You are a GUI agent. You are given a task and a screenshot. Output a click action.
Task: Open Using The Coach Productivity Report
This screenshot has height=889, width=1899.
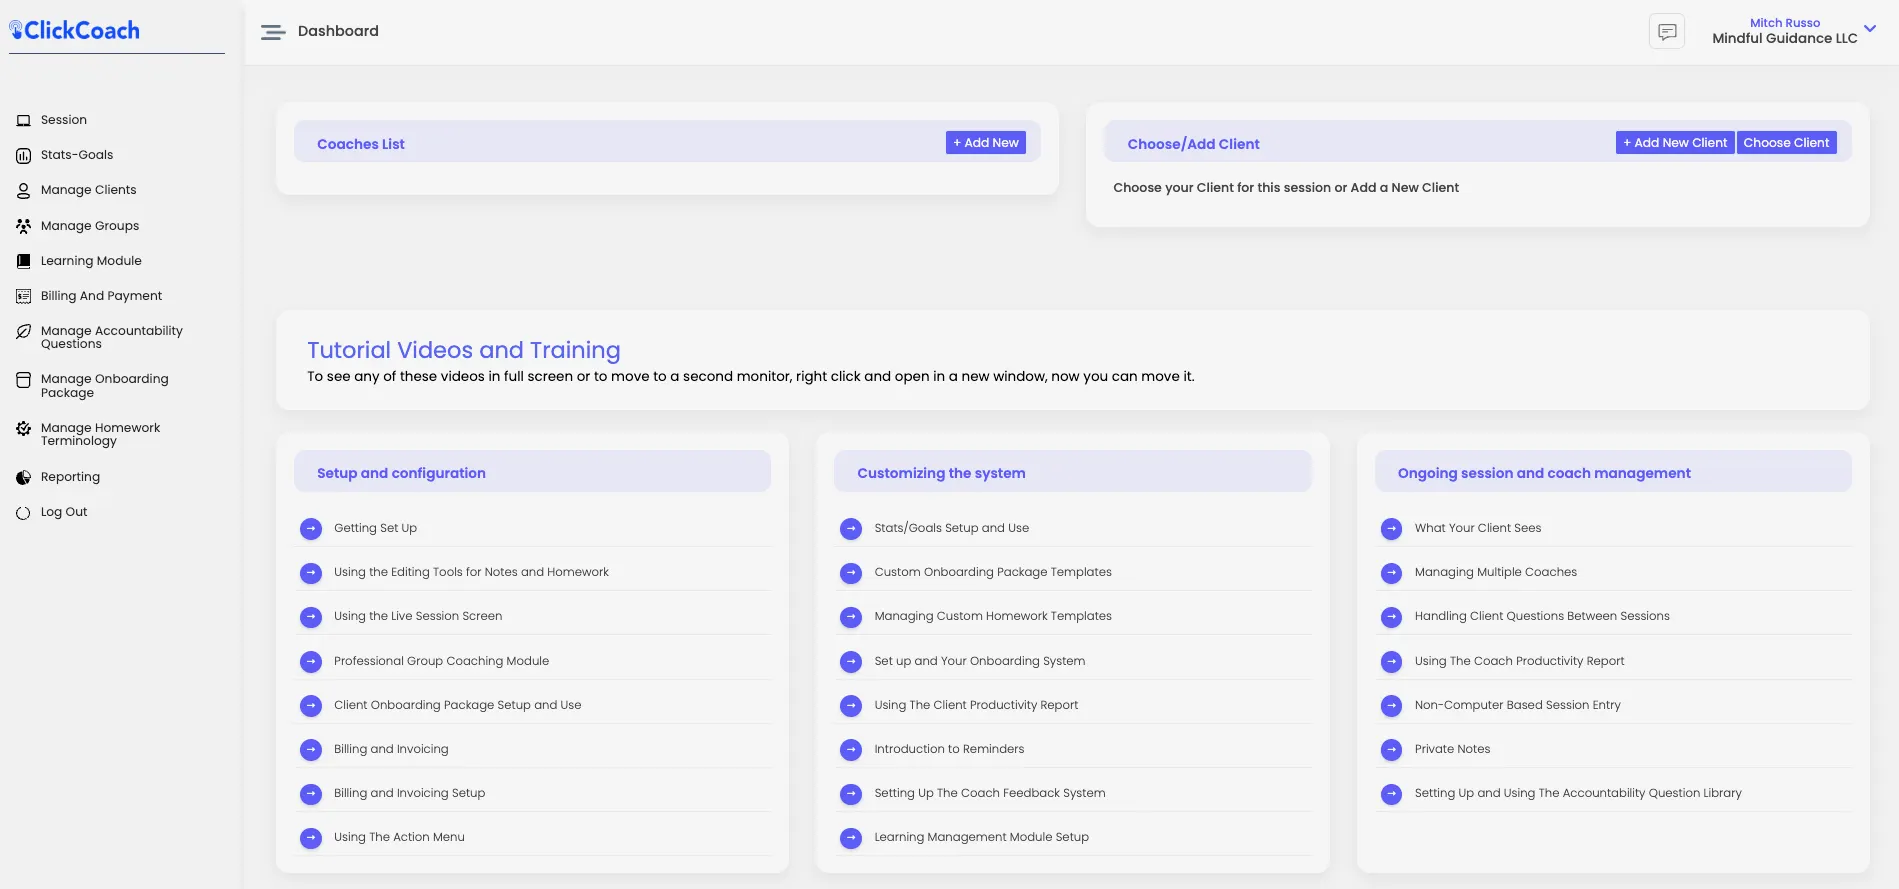click(x=1519, y=661)
